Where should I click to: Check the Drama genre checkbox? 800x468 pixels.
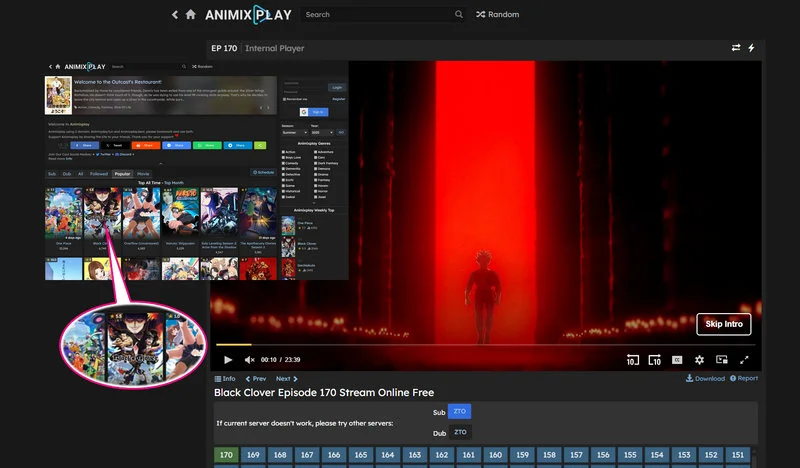(x=316, y=175)
